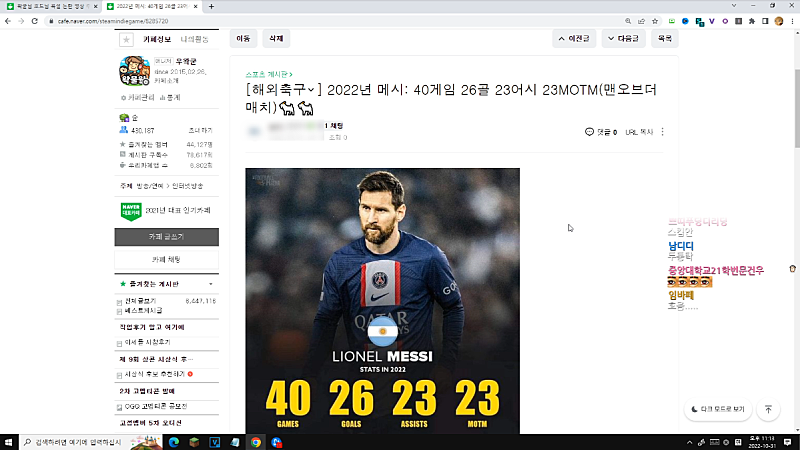Viewport: 800px width, 450px height.
Task: Switch to the 나의활동 tab
Action: [x=194, y=39]
